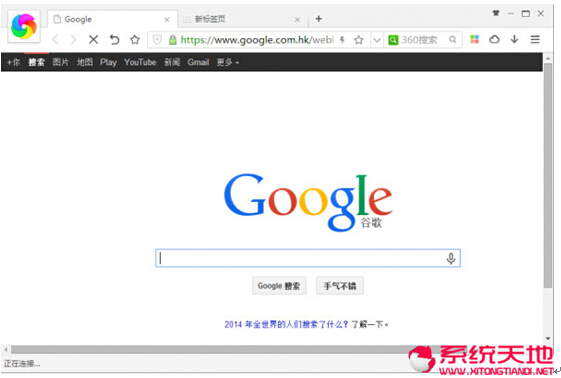The width and height of the screenshot is (561, 378).
Task: Click the green padlock icon
Action: [172, 40]
